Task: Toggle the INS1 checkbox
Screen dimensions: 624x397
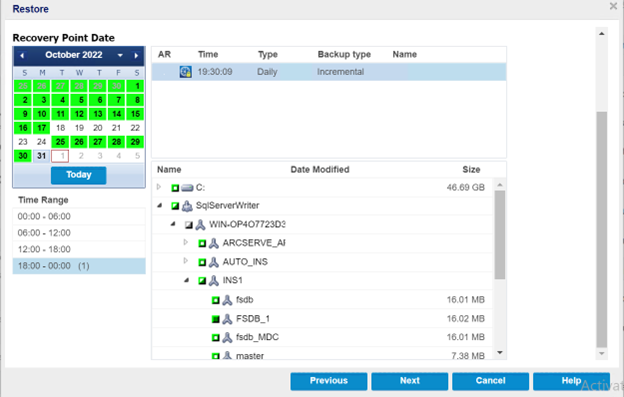Action: 202,281
